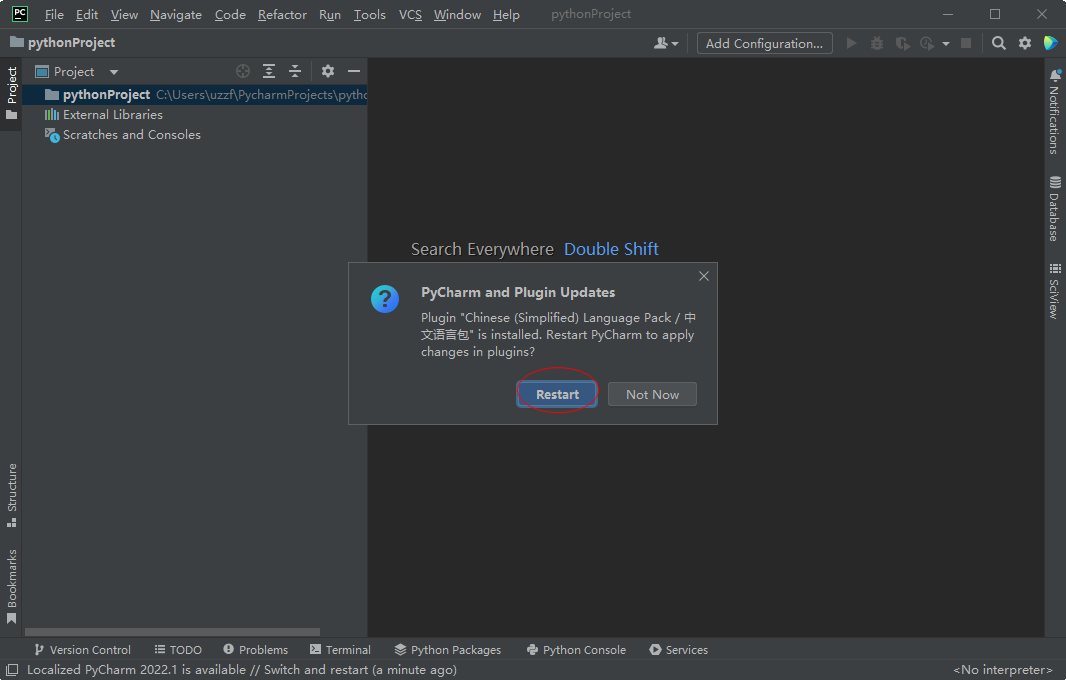This screenshot has width=1066, height=680.
Task: Open the Notifications side panel
Action: tap(1054, 112)
